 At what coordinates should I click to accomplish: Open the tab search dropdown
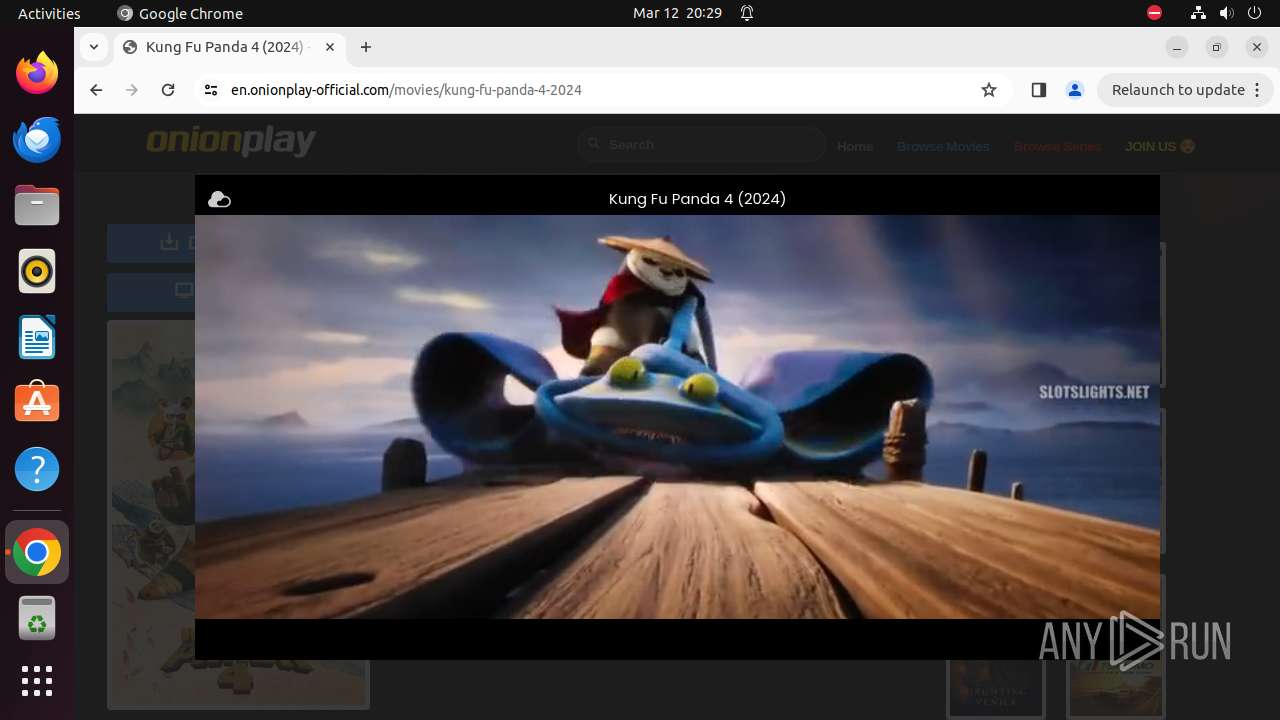coord(93,47)
